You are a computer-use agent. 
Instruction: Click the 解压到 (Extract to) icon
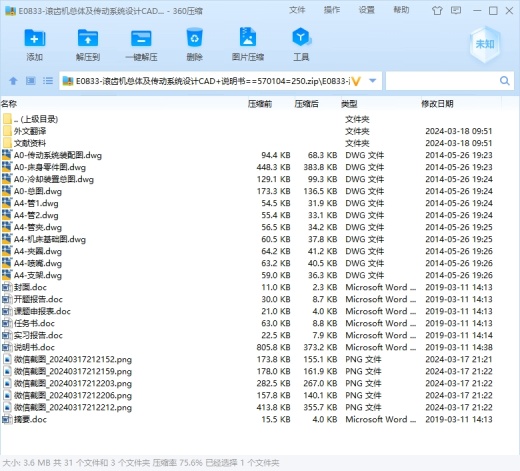point(88,38)
